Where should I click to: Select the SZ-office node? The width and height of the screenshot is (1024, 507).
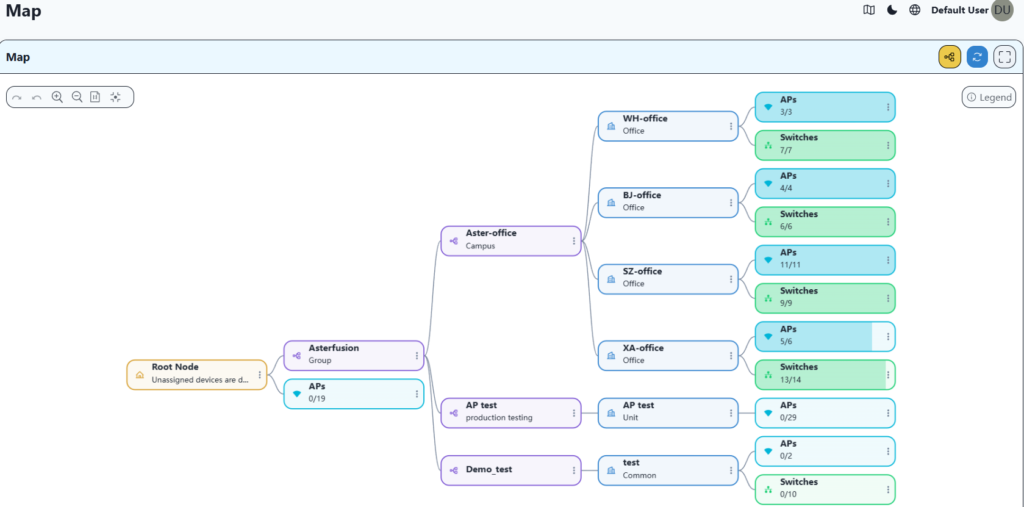pos(660,278)
